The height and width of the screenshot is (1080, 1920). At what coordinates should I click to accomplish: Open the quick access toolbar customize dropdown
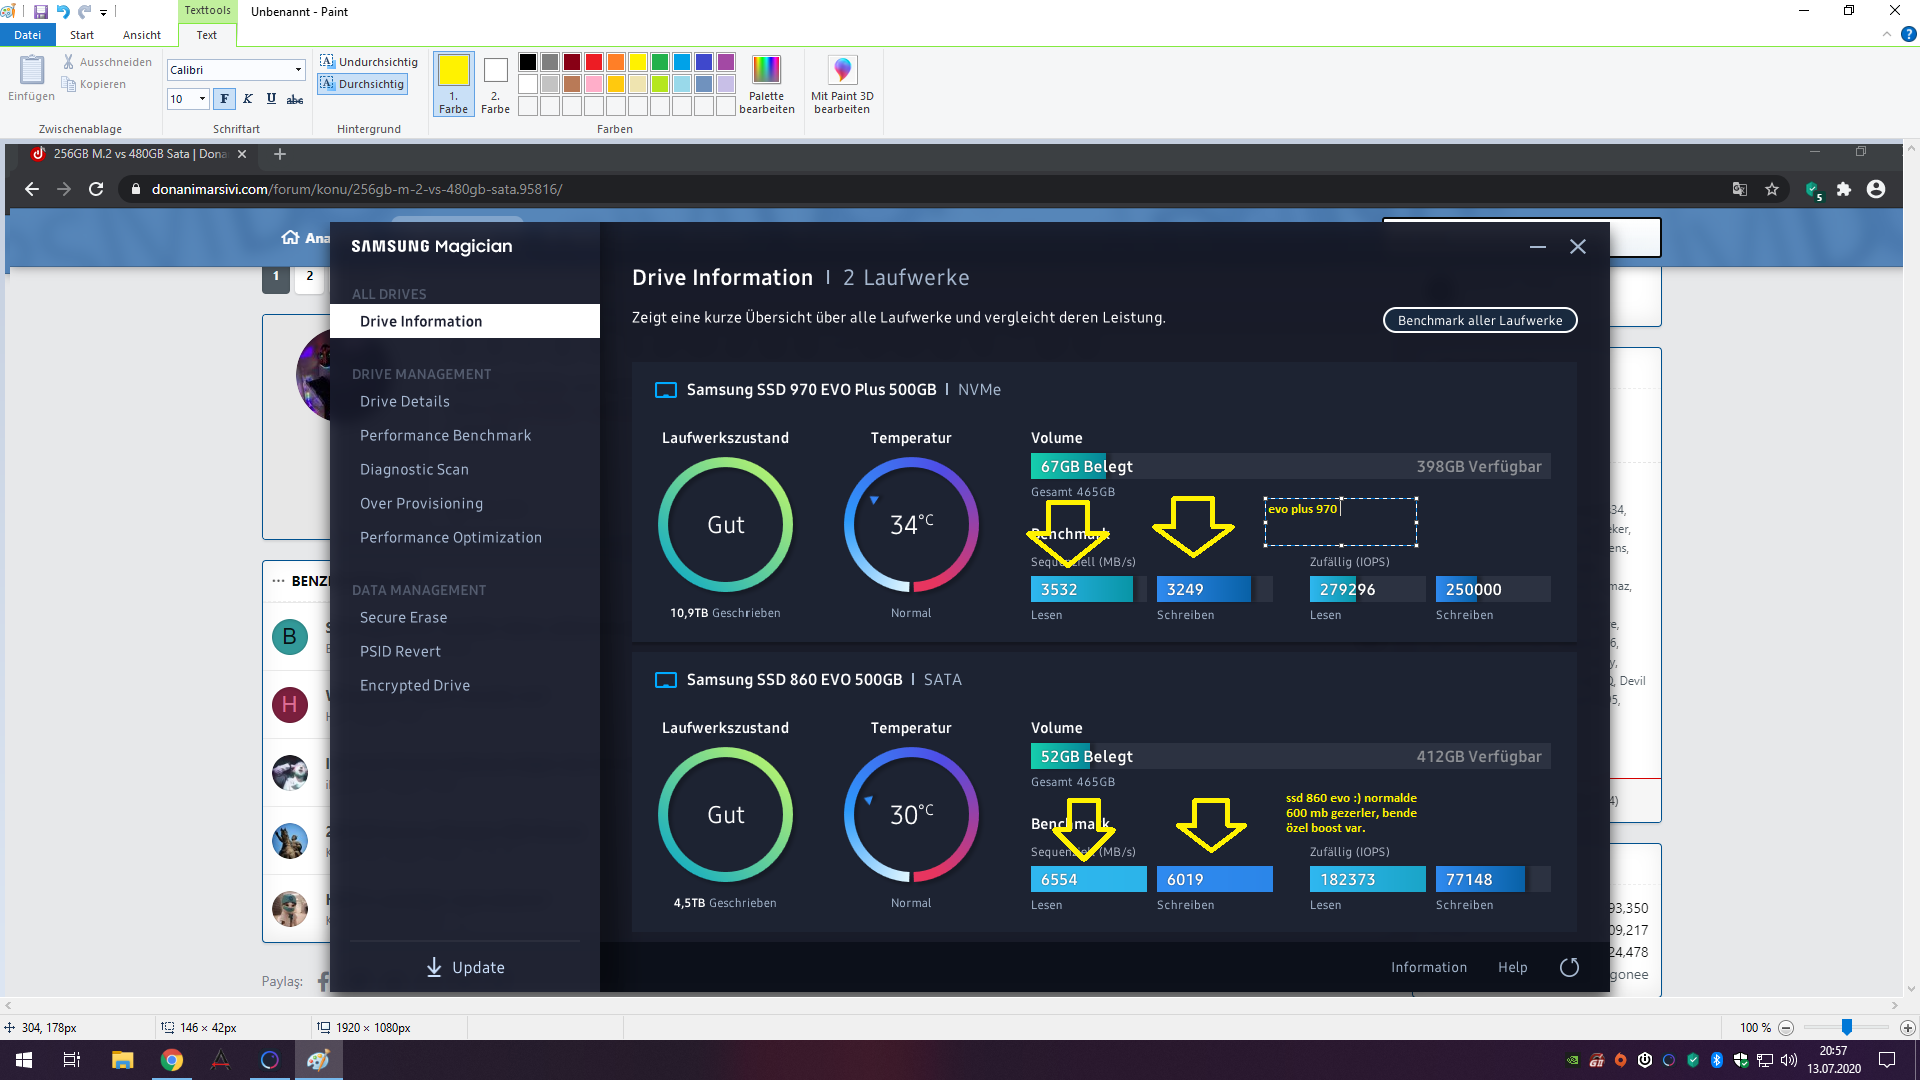pos(103,12)
